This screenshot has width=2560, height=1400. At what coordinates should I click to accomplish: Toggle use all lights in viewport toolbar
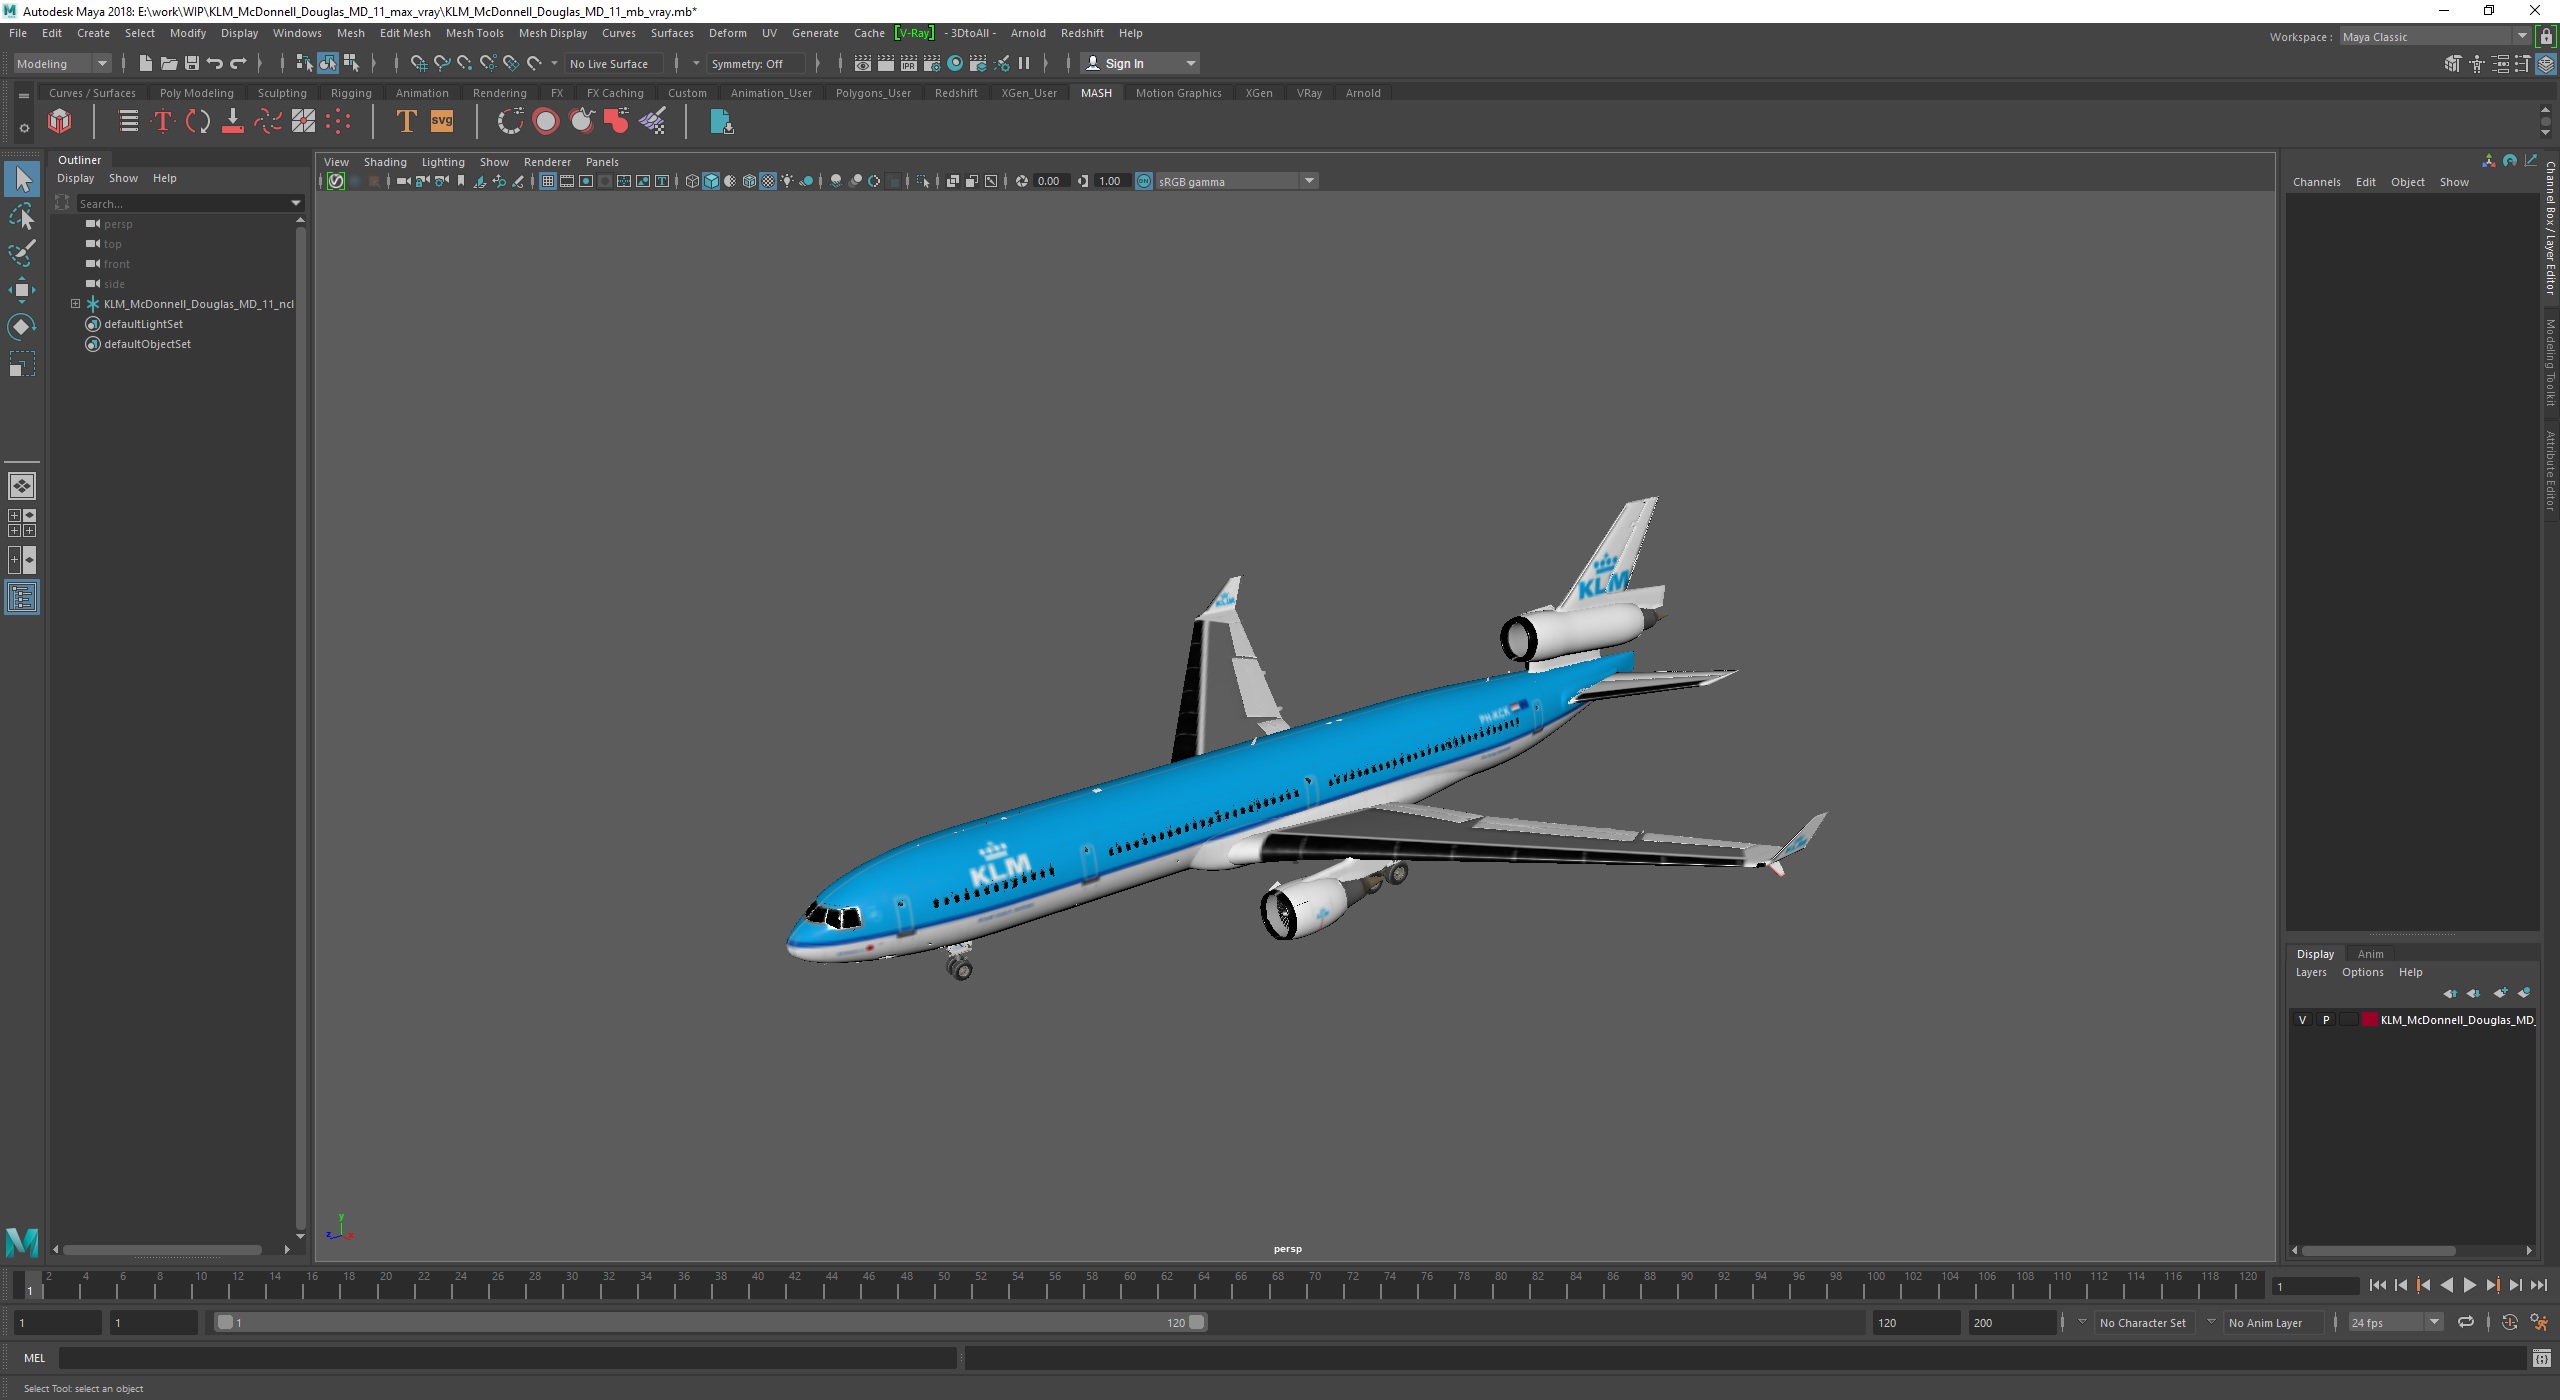pyautogui.click(x=787, y=181)
